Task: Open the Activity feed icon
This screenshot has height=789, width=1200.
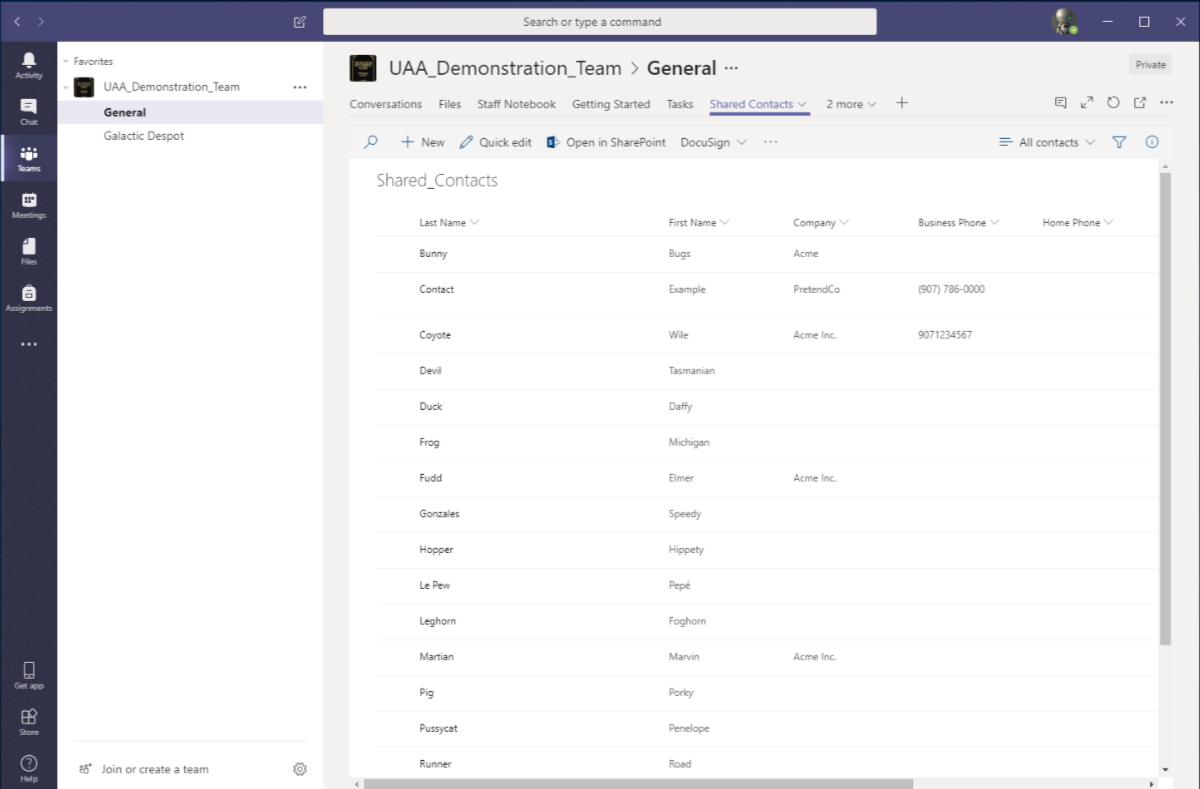Action: (x=29, y=65)
